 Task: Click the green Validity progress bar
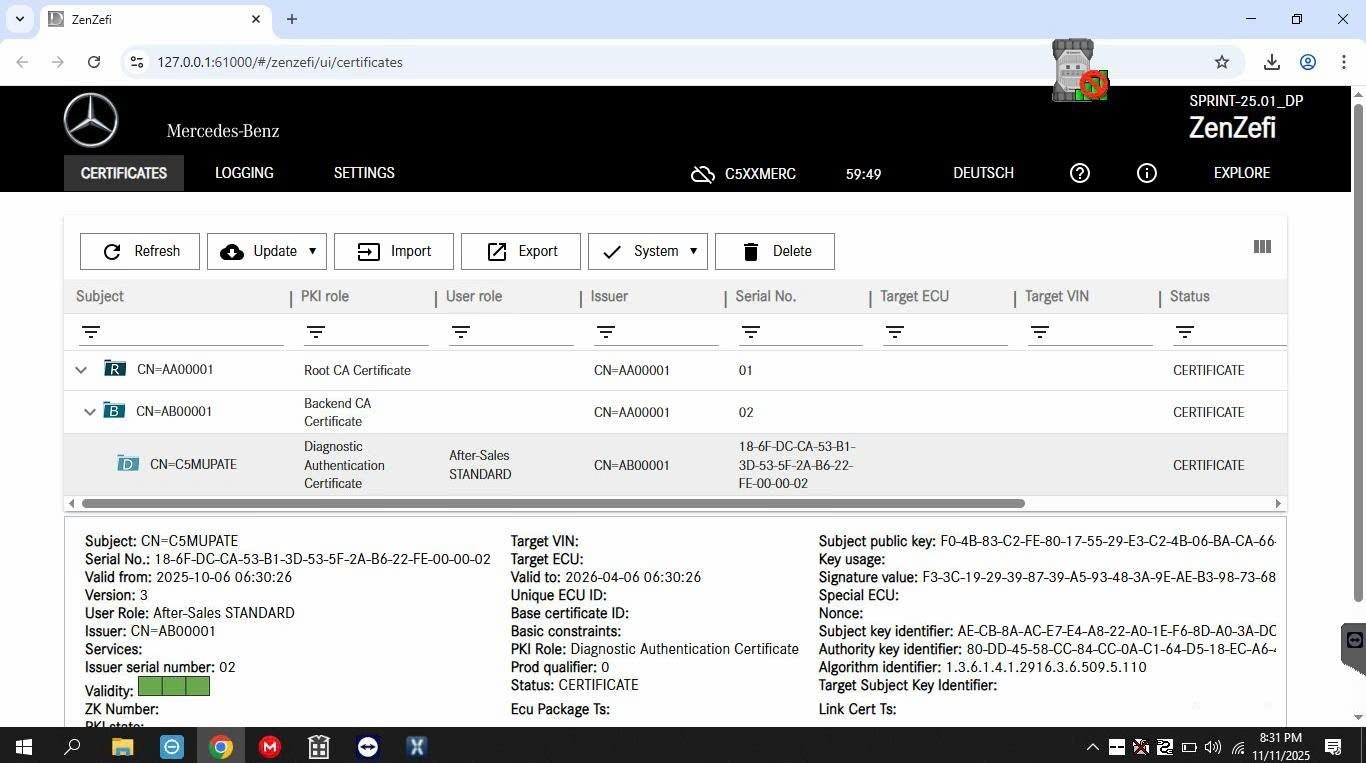pyautogui.click(x=174, y=687)
